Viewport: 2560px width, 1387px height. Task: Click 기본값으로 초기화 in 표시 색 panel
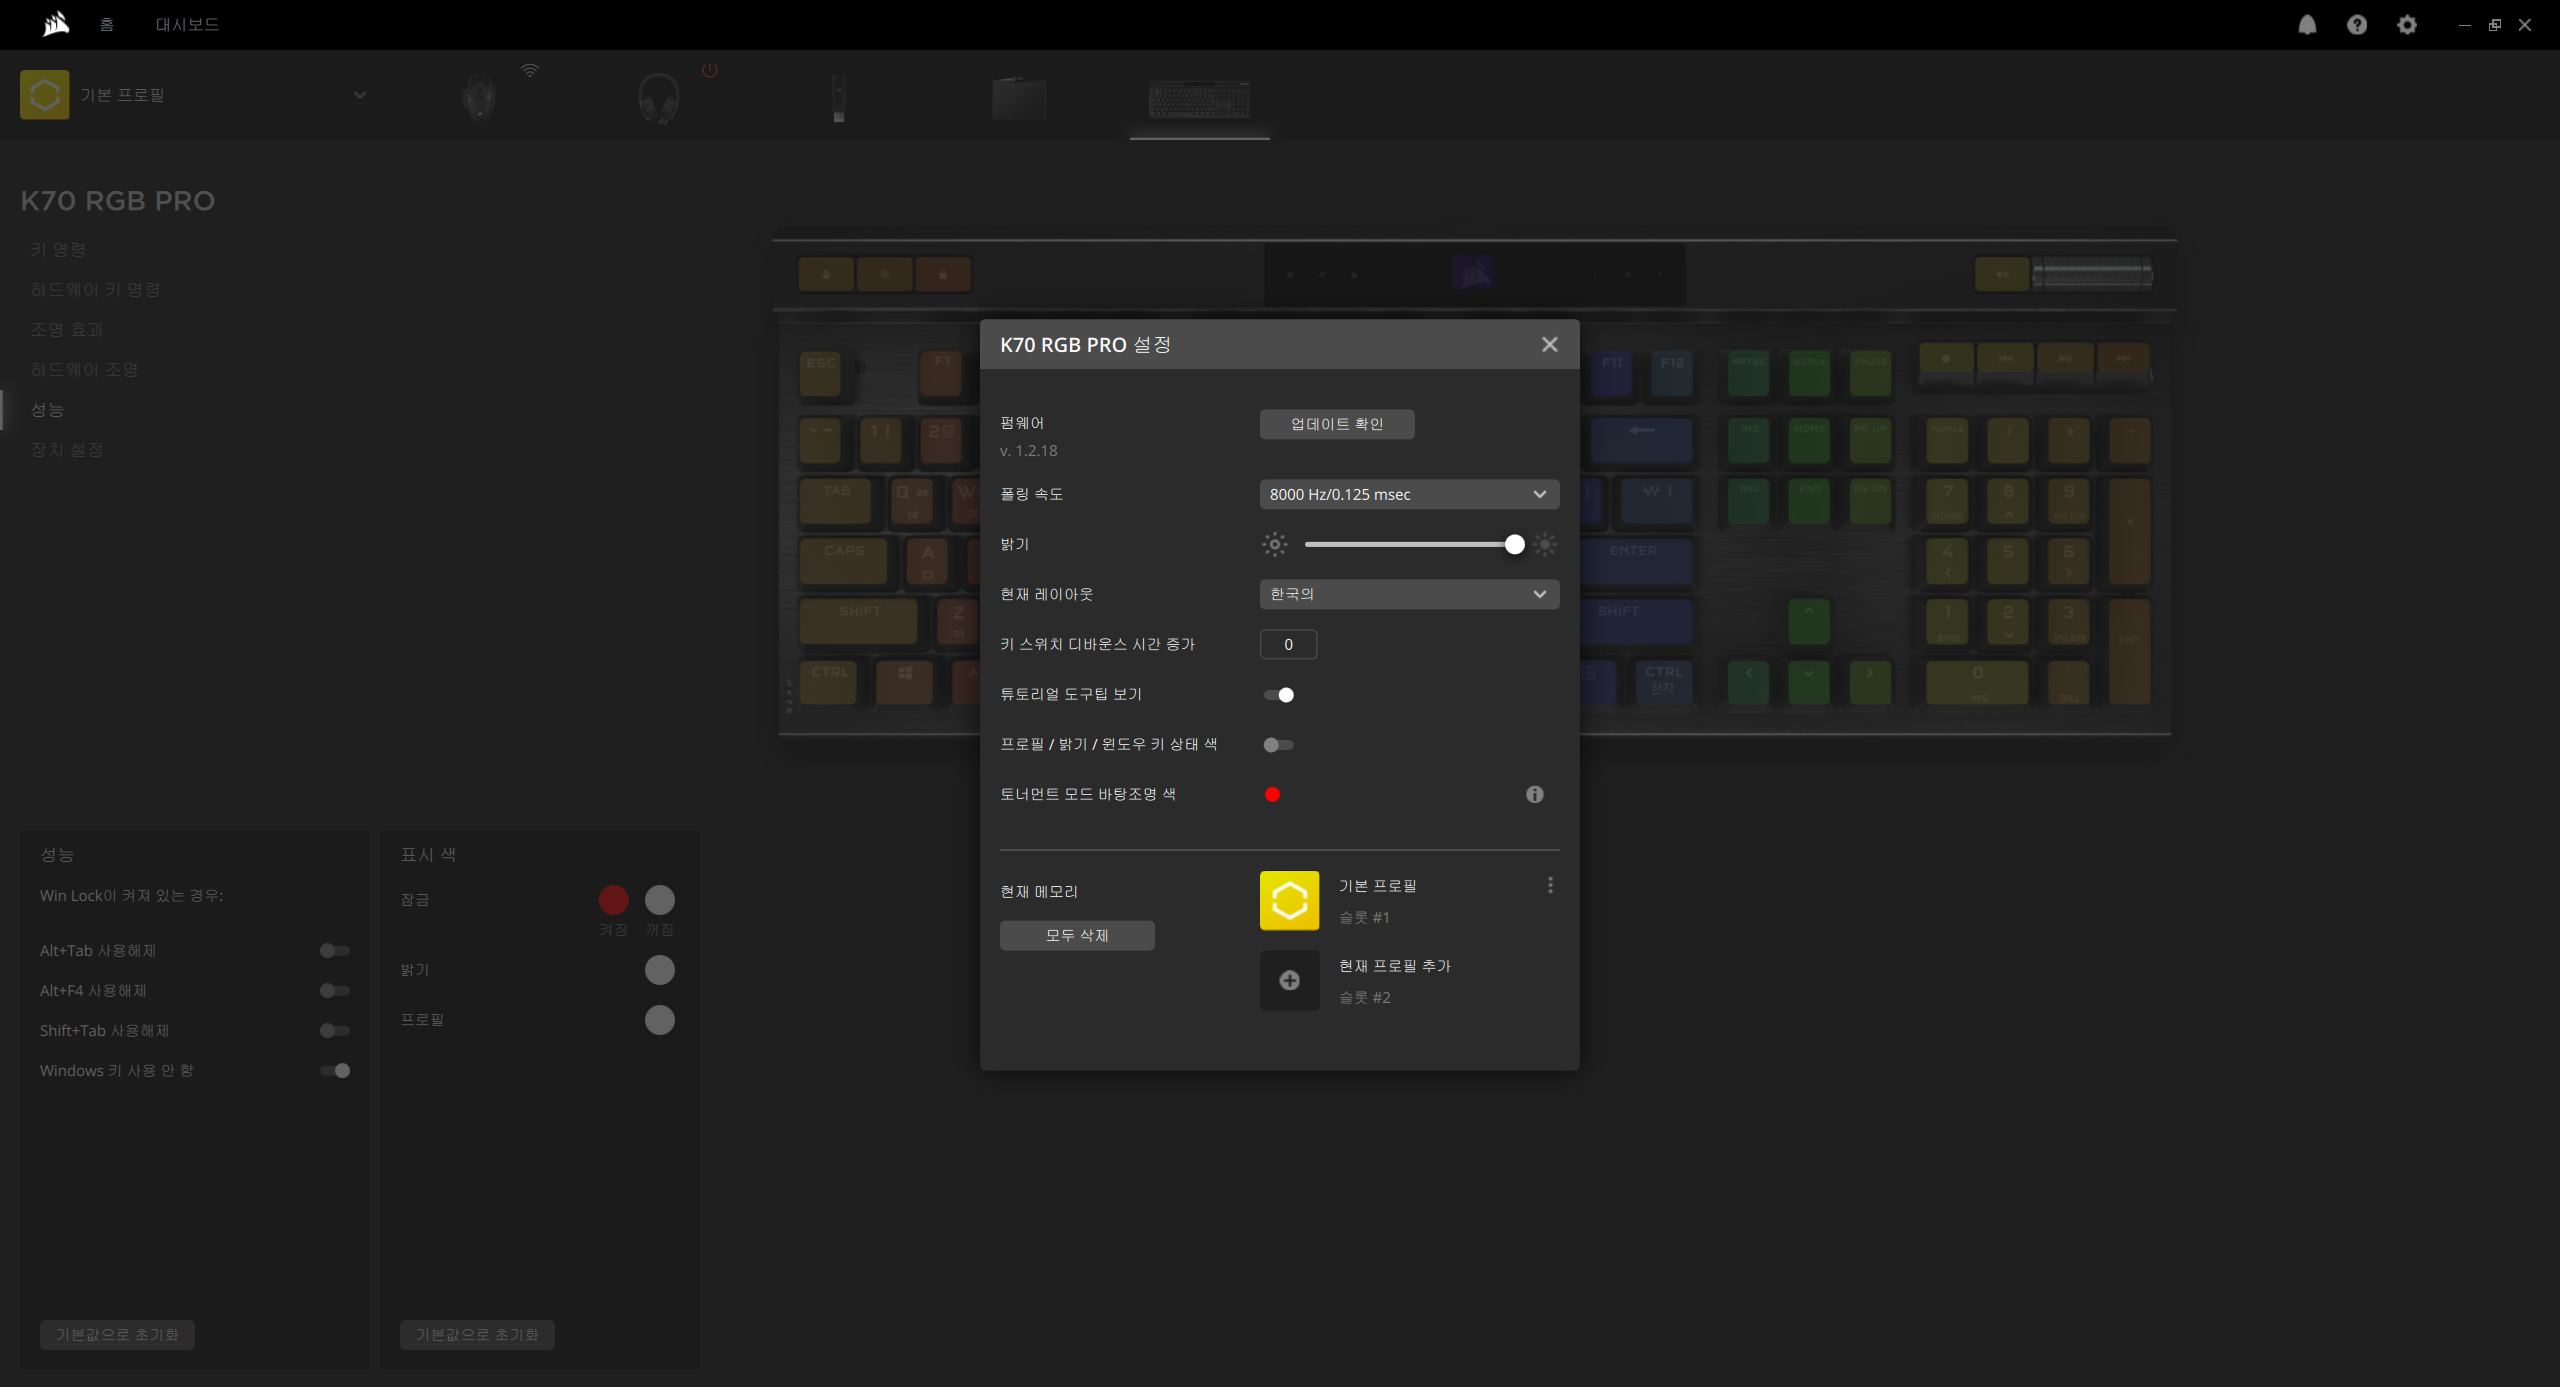477,1334
